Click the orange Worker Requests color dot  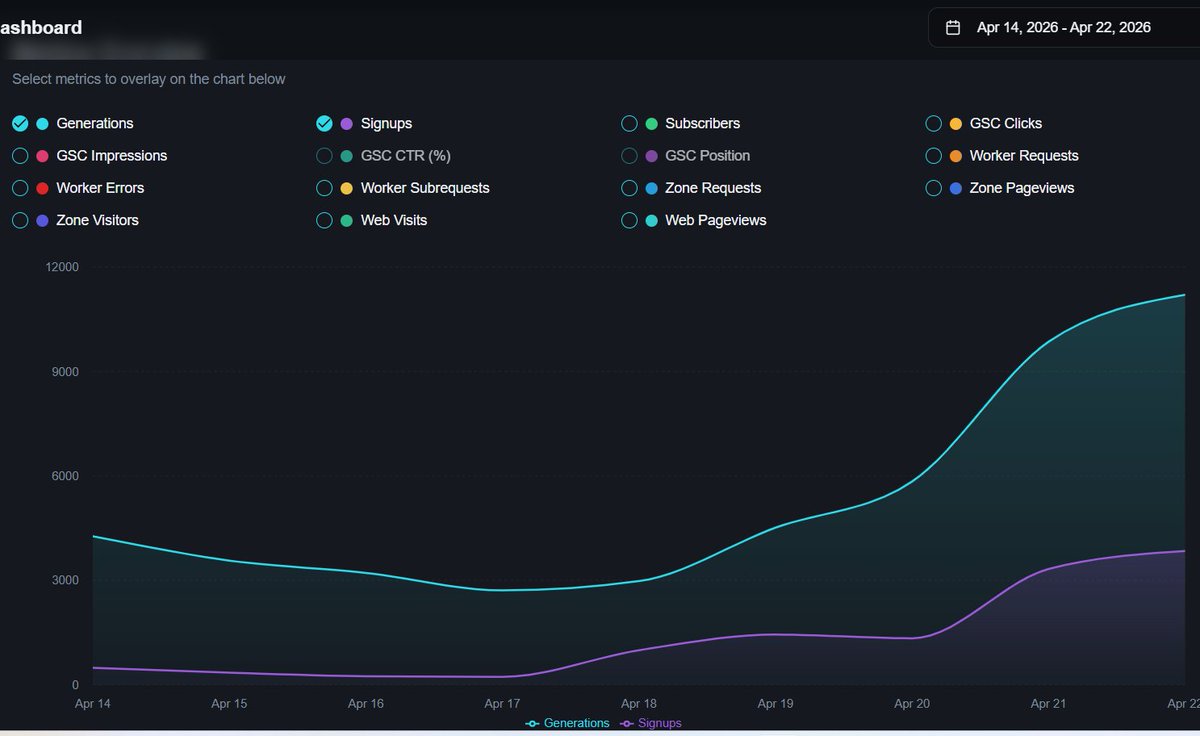956,156
